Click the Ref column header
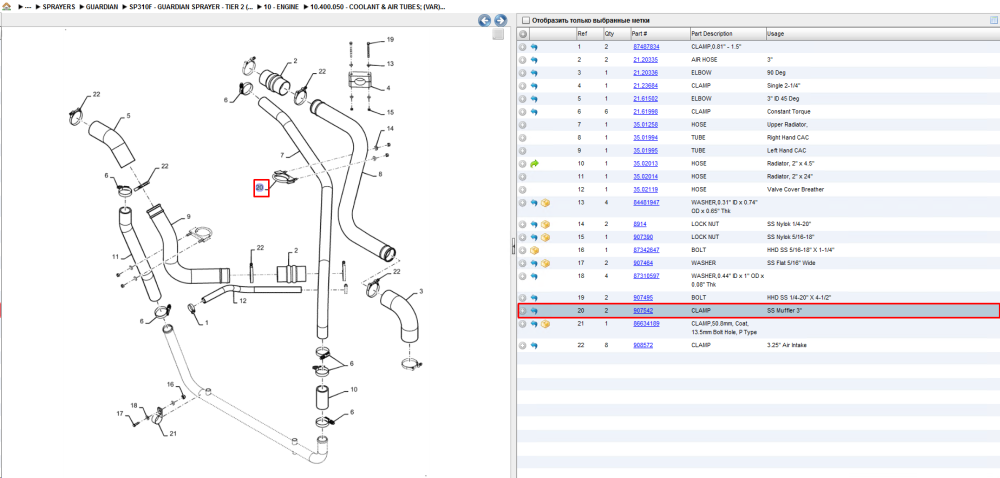The image size is (1000, 478). pyautogui.click(x=589, y=34)
